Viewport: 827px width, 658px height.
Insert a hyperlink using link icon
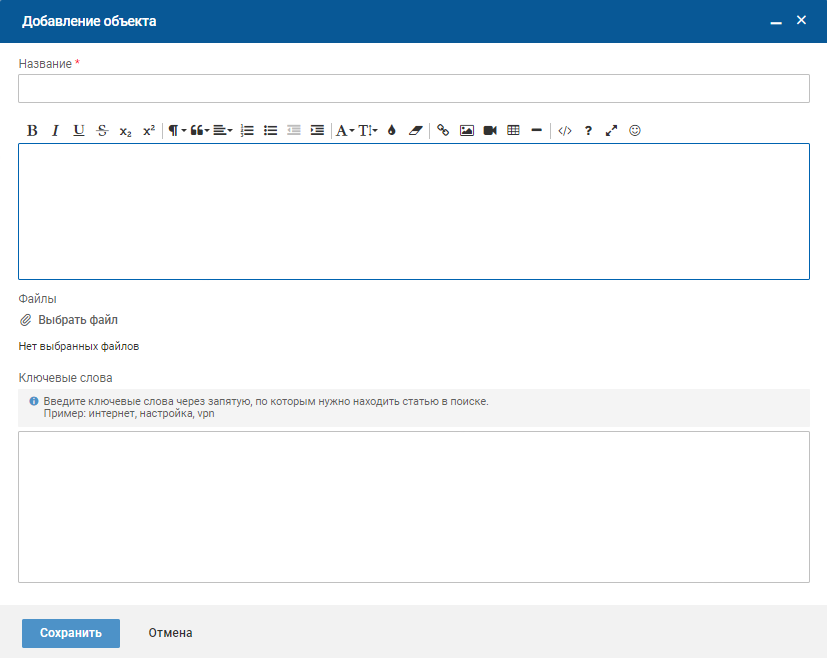coord(443,130)
